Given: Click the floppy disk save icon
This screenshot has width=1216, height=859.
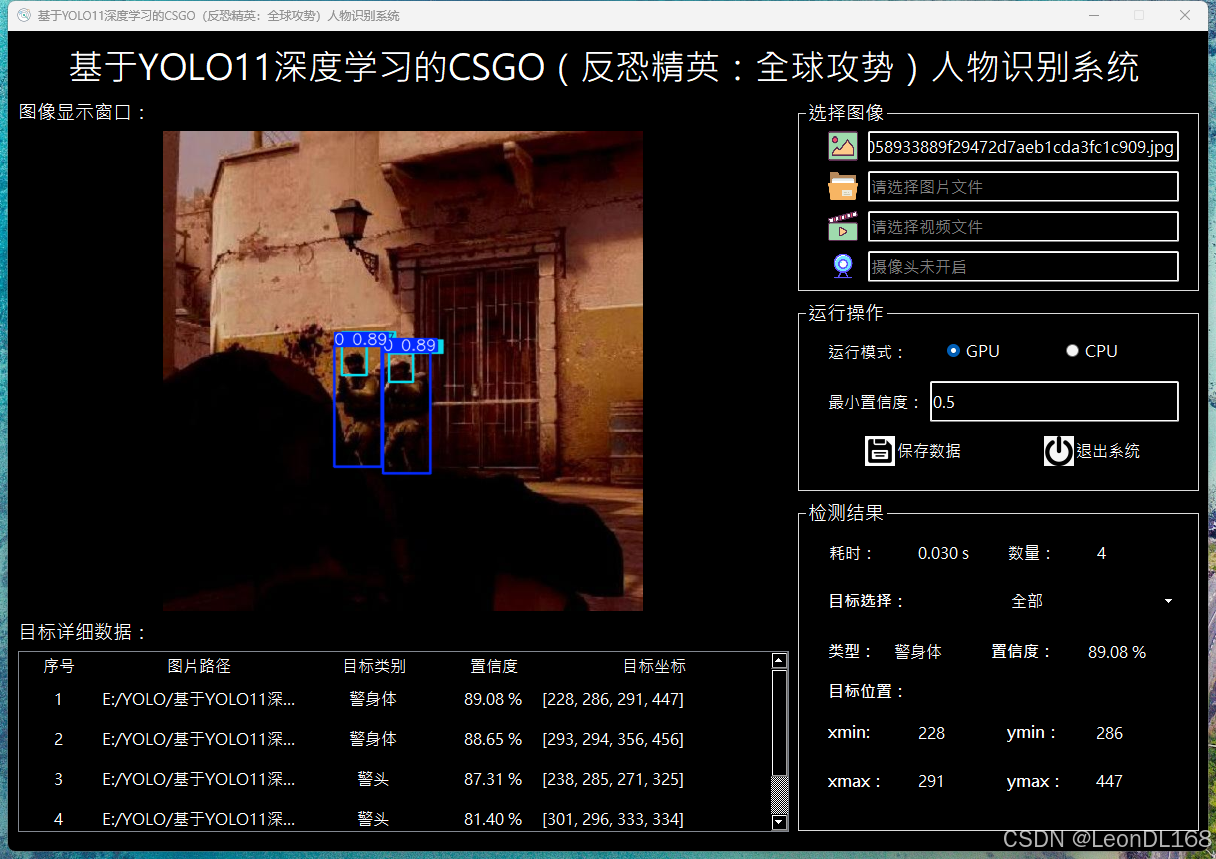Looking at the screenshot, I should click(x=880, y=451).
